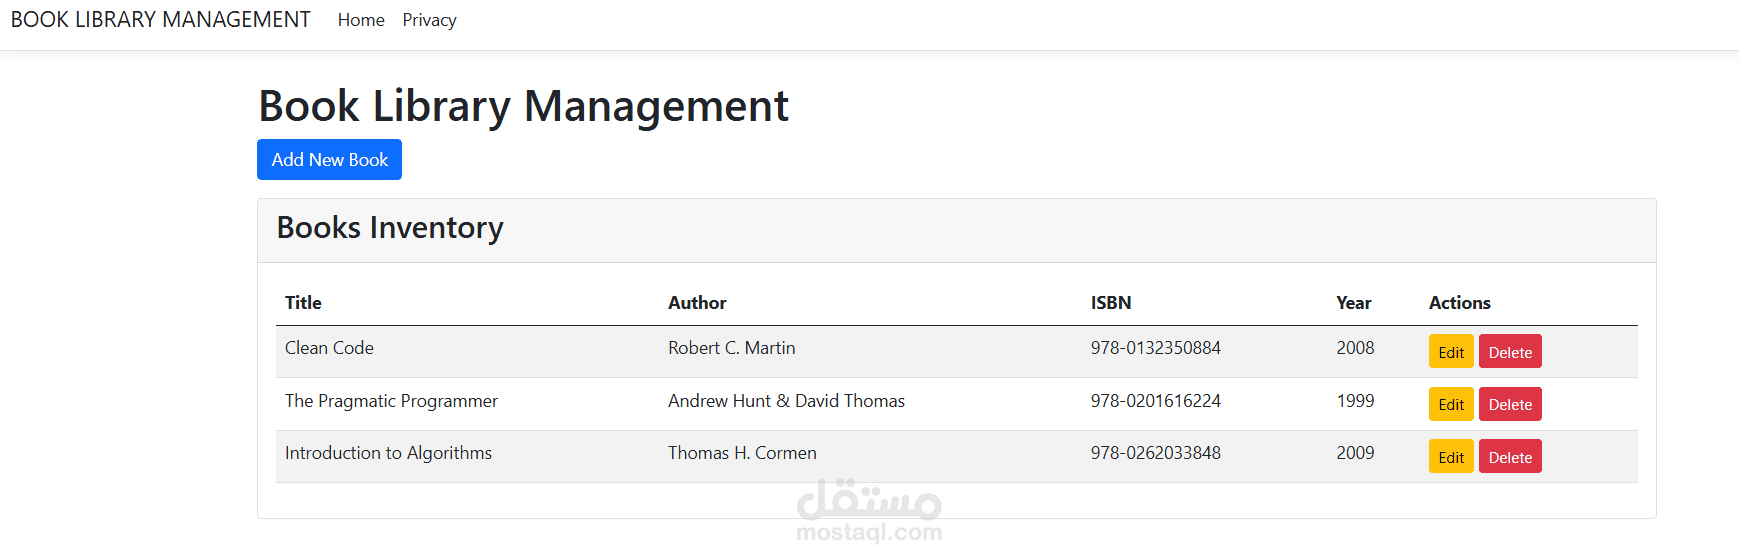Click the Year column header
Image resolution: width=1739 pixels, height=556 pixels.
[x=1353, y=303]
